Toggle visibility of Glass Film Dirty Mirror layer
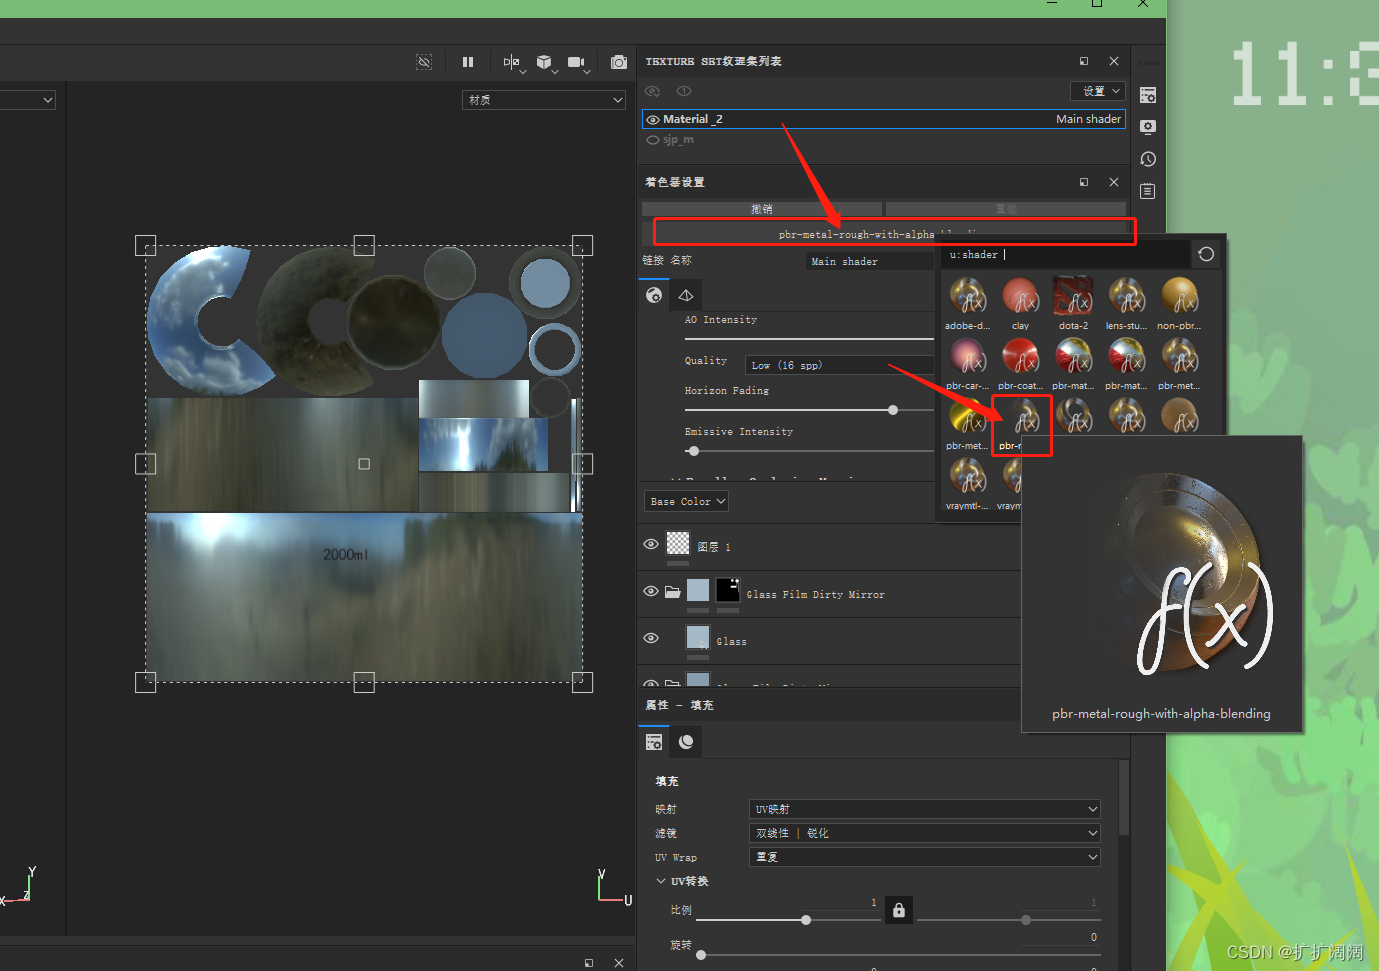 [651, 591]
